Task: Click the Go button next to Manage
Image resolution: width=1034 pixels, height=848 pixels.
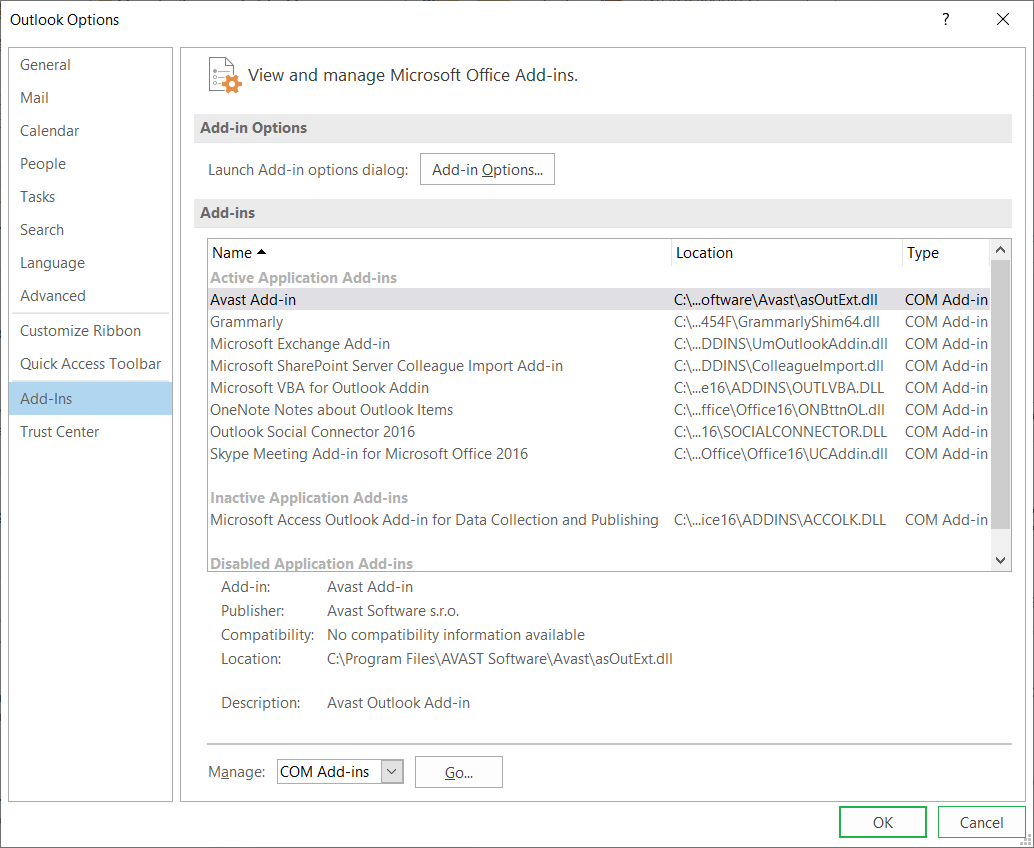Action: (459, 772)
